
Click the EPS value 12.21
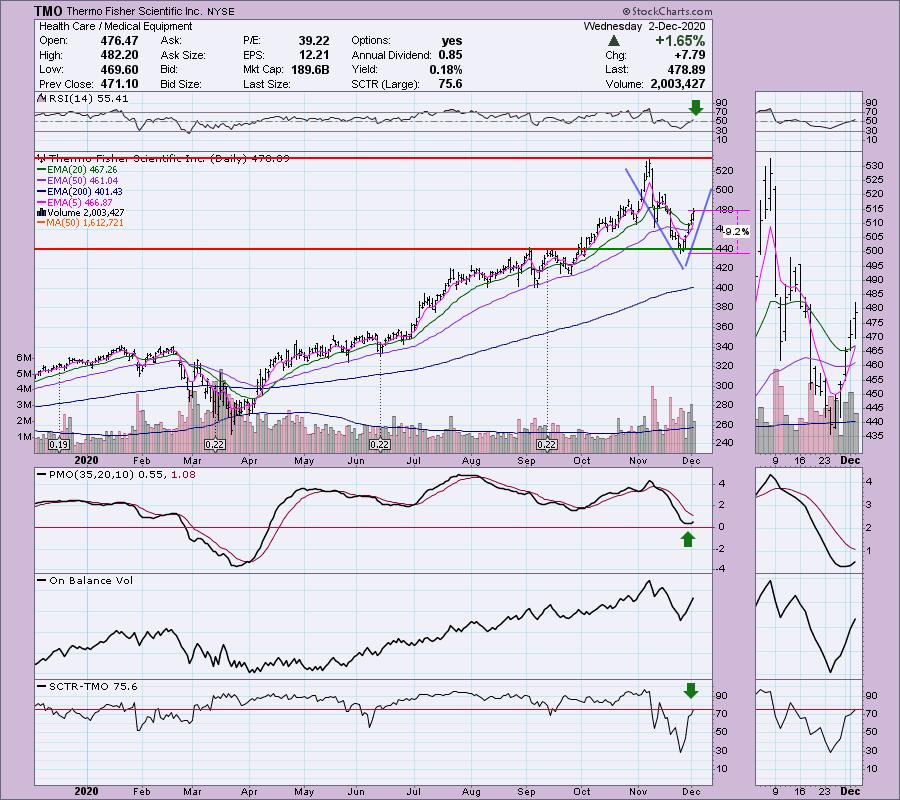[x=314, y=55]
